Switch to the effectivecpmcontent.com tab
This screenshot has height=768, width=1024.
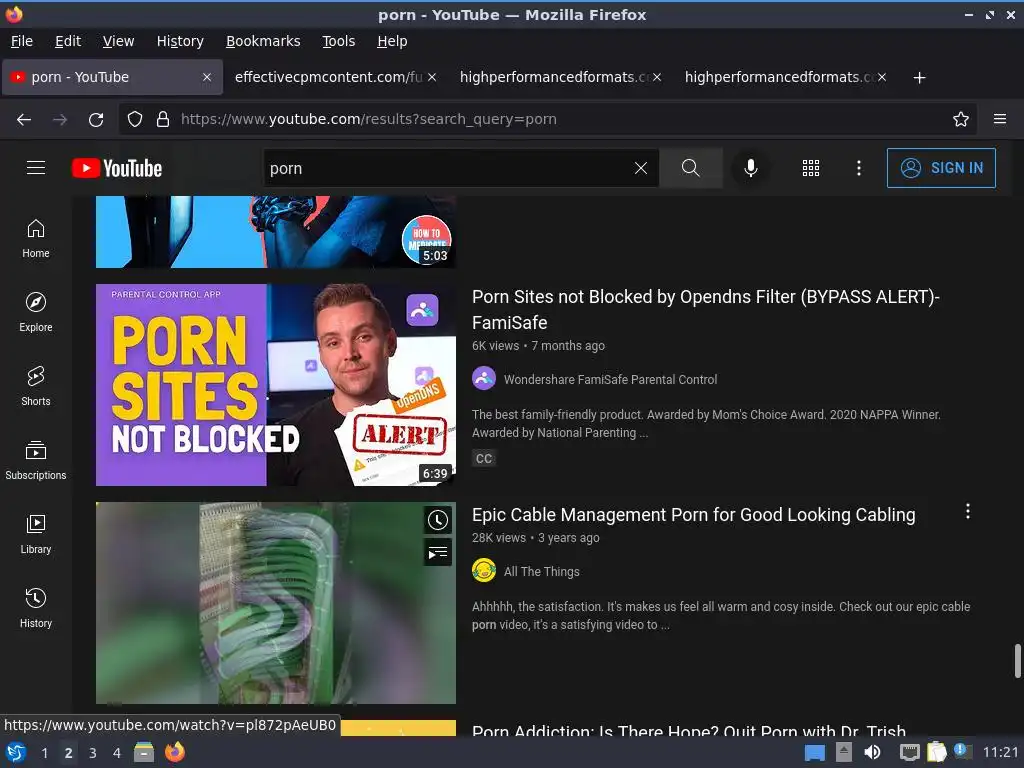(x=328, y=77)
